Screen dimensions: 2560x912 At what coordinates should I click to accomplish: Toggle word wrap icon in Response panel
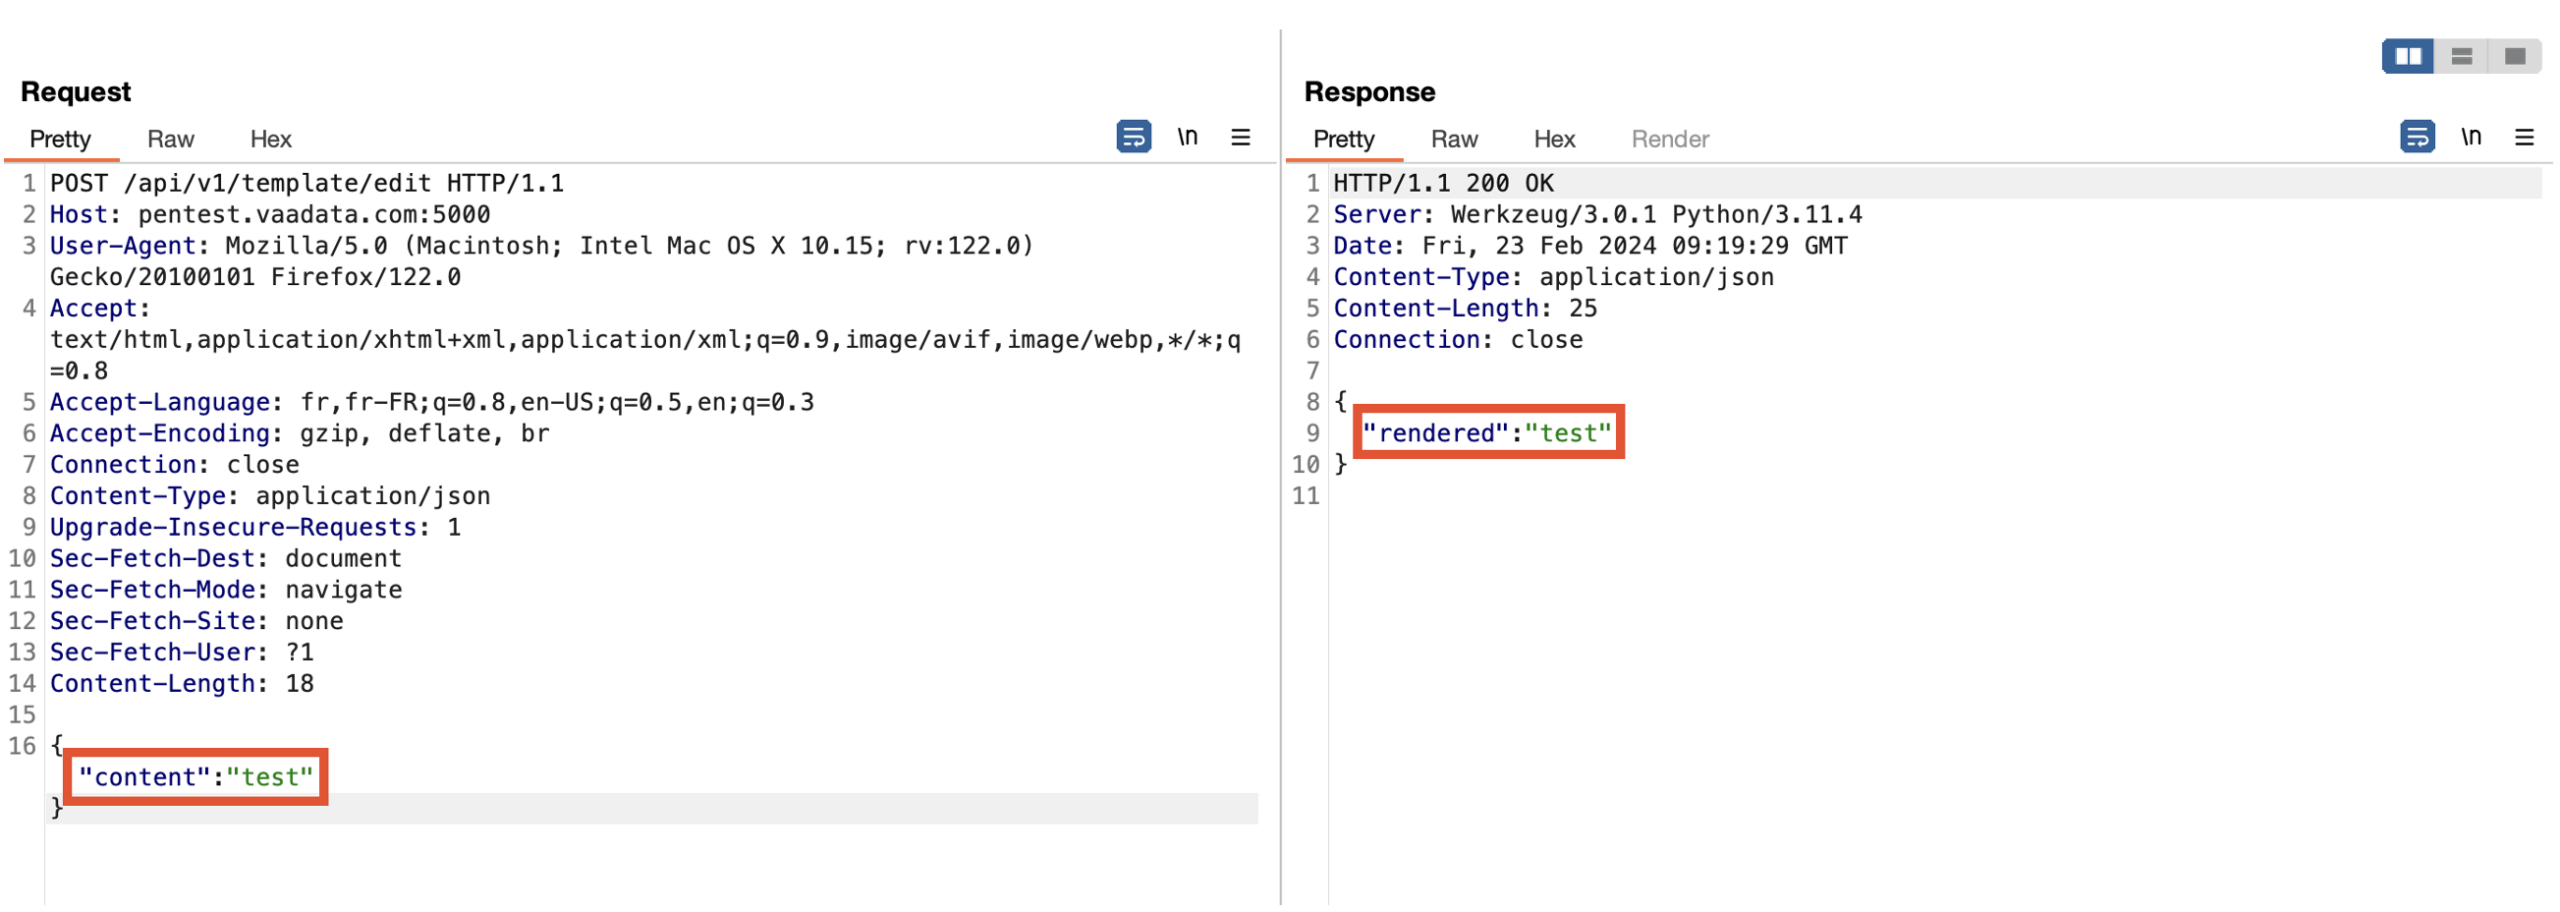2416,137
